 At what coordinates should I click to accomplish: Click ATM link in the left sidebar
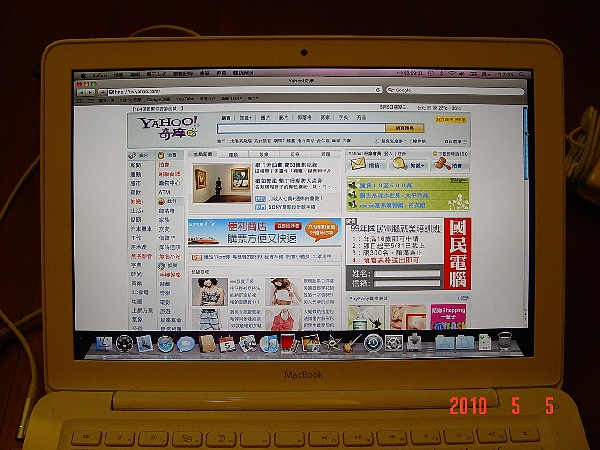164,192
